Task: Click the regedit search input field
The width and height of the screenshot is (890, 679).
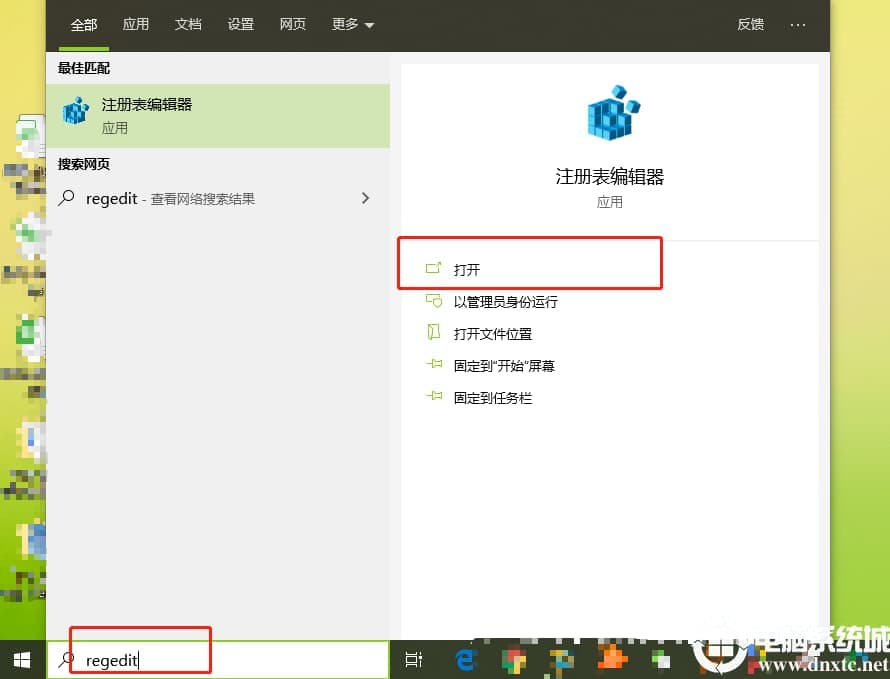Action: [x=218, y=660]
